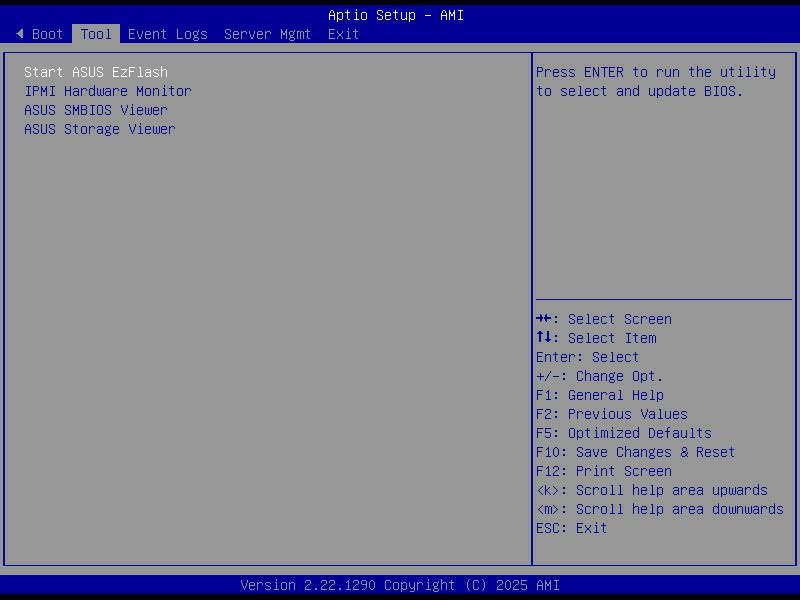Click '<m>: Scroll help area downwards' hint

(660, 509)
